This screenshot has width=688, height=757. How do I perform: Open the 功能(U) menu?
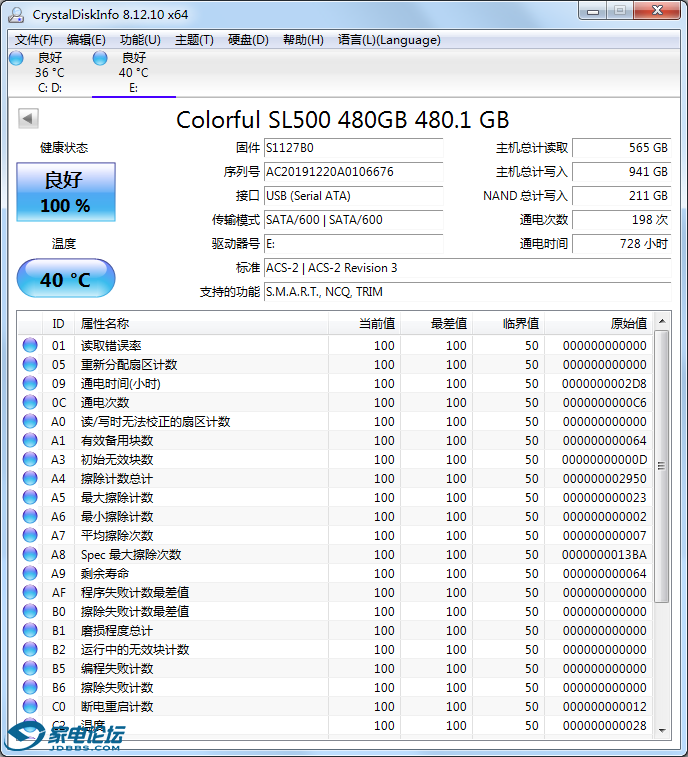point(140,40)
